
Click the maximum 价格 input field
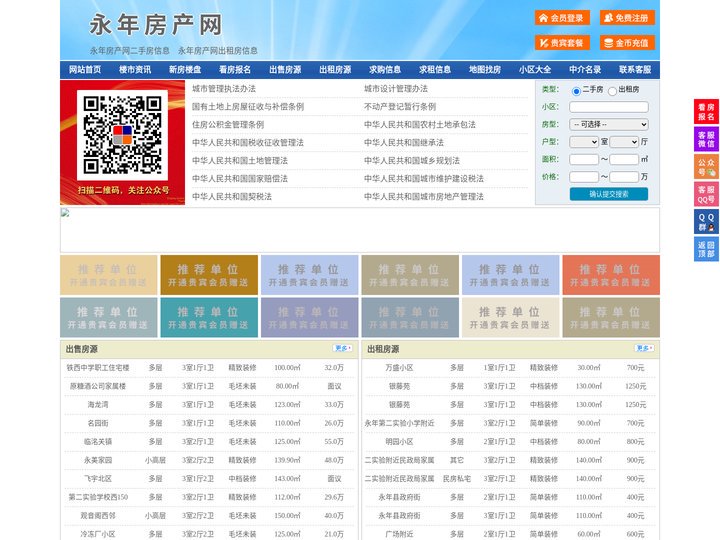click(x=624, y=177)
